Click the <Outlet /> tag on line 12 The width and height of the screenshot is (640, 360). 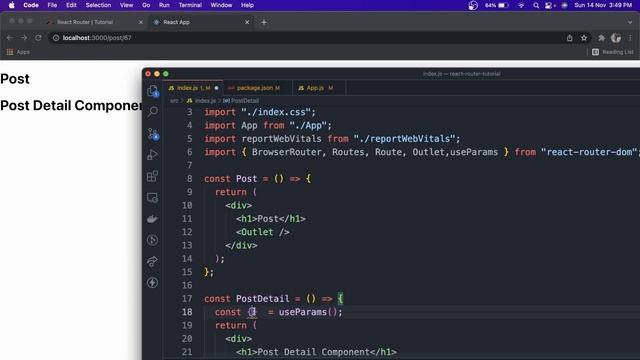click(x=262, y=232)
